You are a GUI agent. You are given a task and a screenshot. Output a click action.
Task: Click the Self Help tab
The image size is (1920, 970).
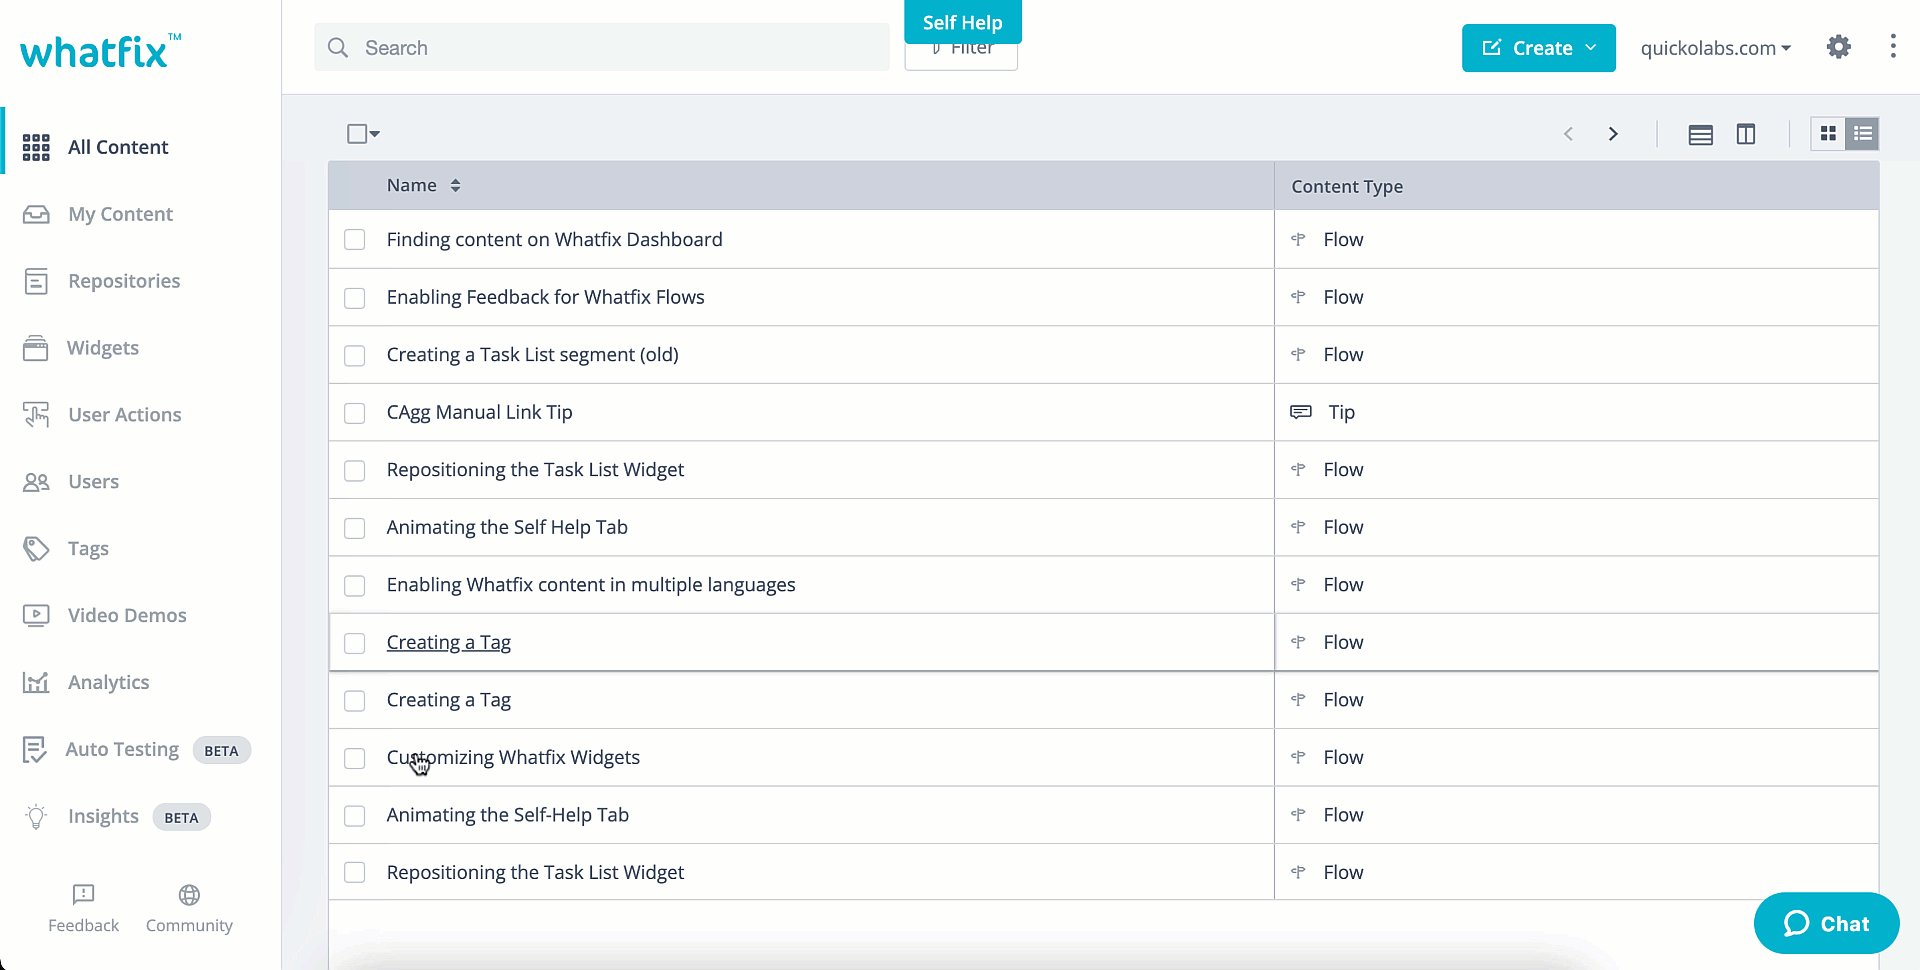coord(962,22)
